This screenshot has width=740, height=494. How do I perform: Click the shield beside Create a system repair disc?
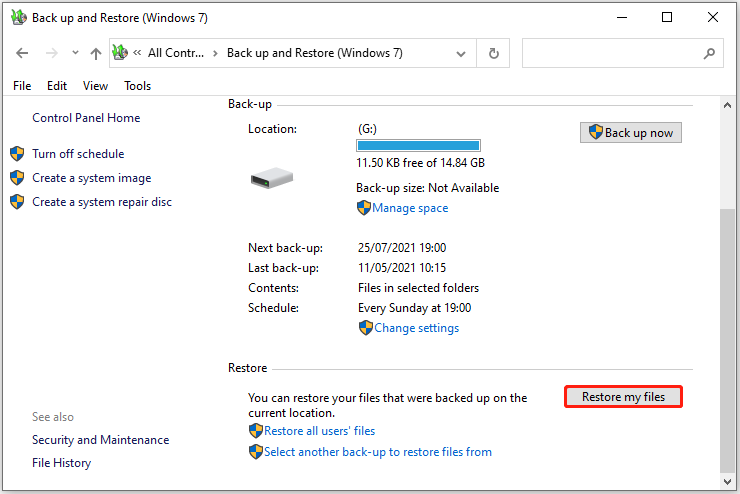coord(17,201)
